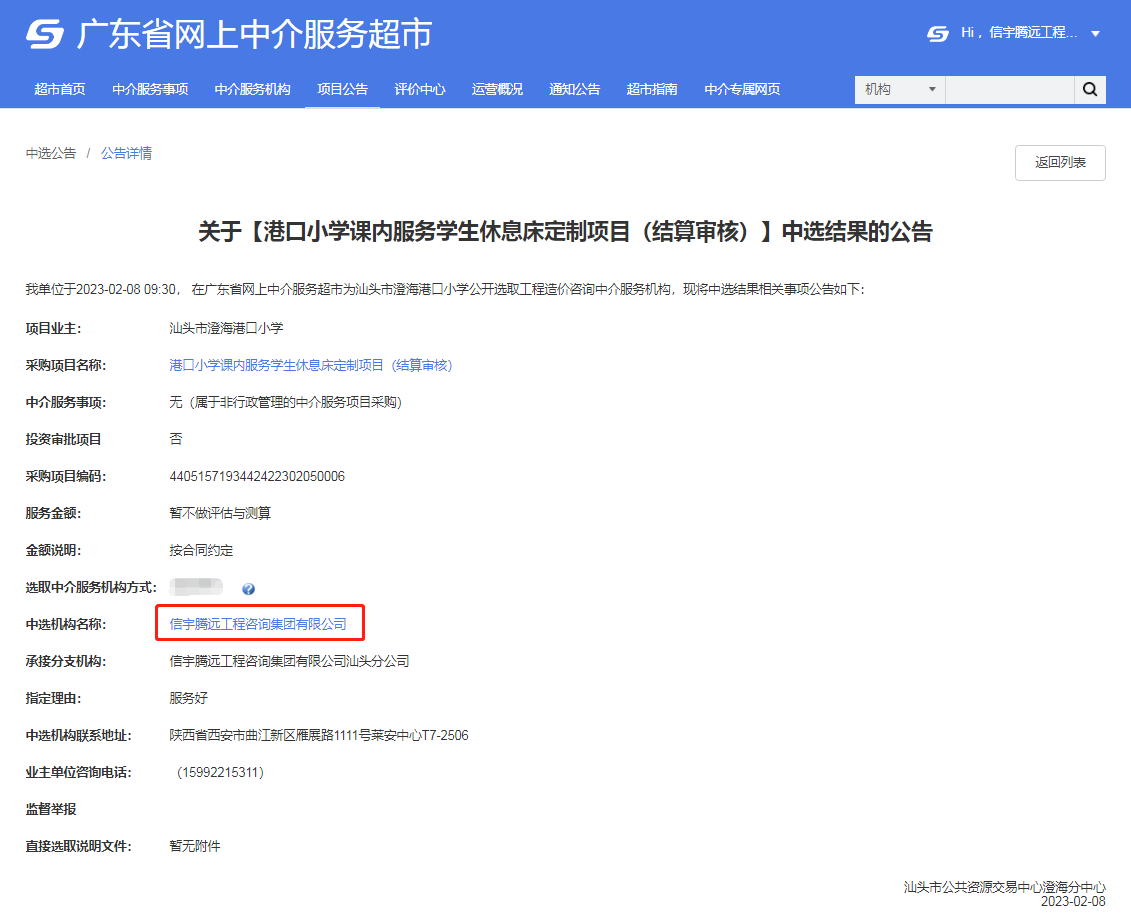
Task: Click the search magnifier icon
Action: tap(1089, 89)
